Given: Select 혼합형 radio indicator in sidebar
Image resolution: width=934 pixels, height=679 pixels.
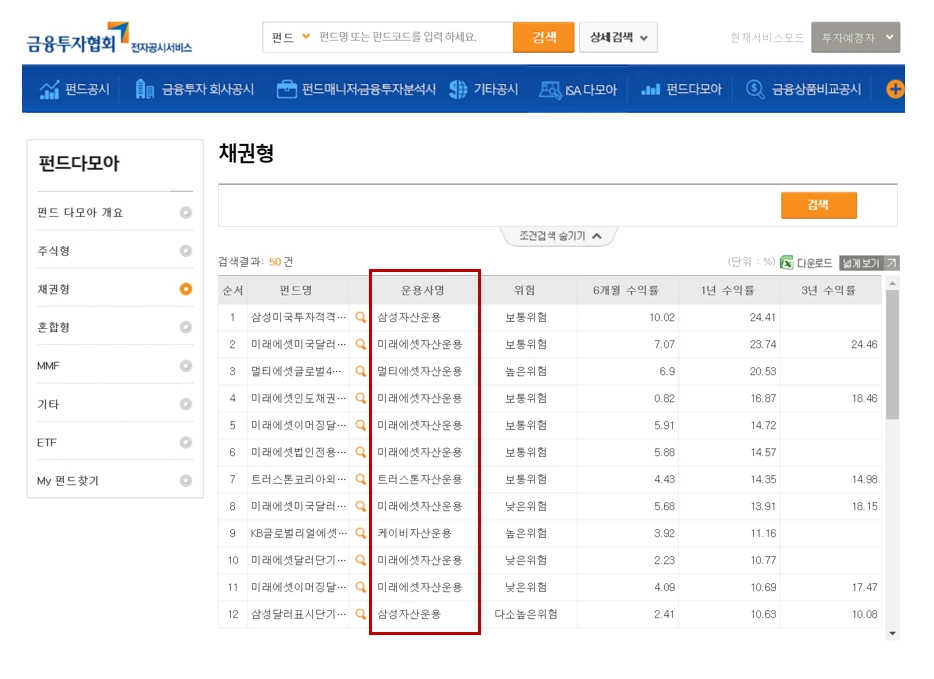Looking at the screenshot, I should (186, 327).
